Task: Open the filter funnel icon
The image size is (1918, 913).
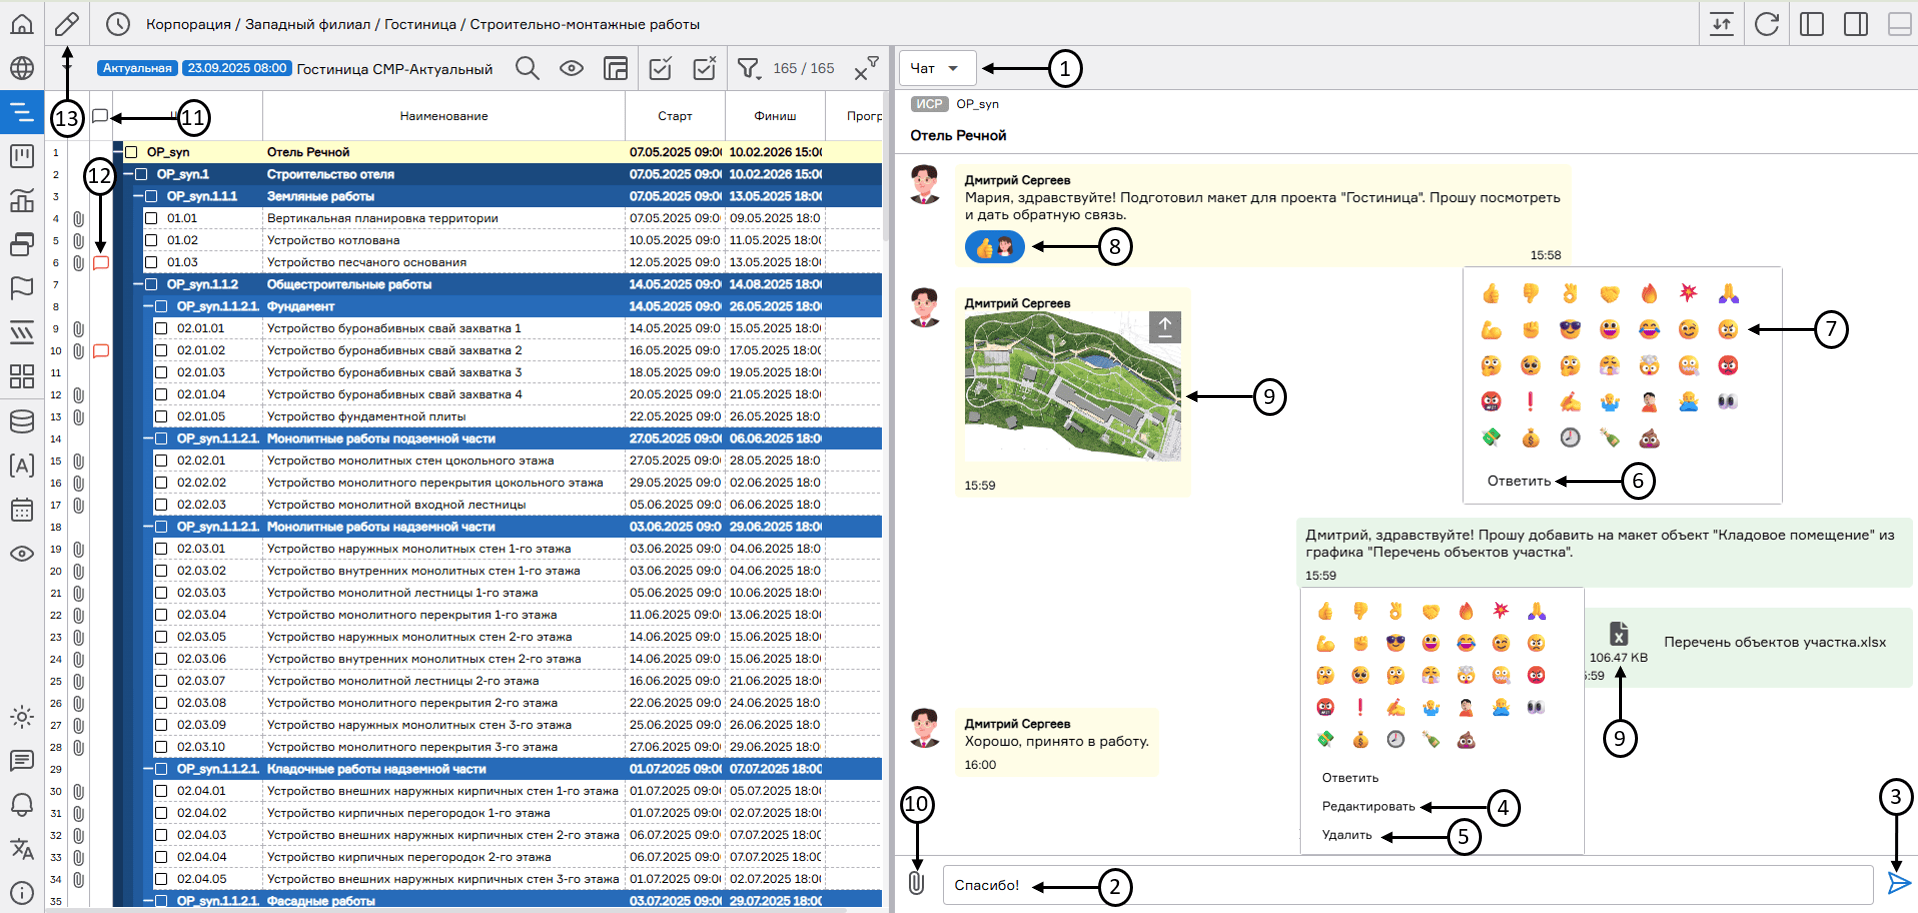Action: pyautogui.click(x=747, y=68)
